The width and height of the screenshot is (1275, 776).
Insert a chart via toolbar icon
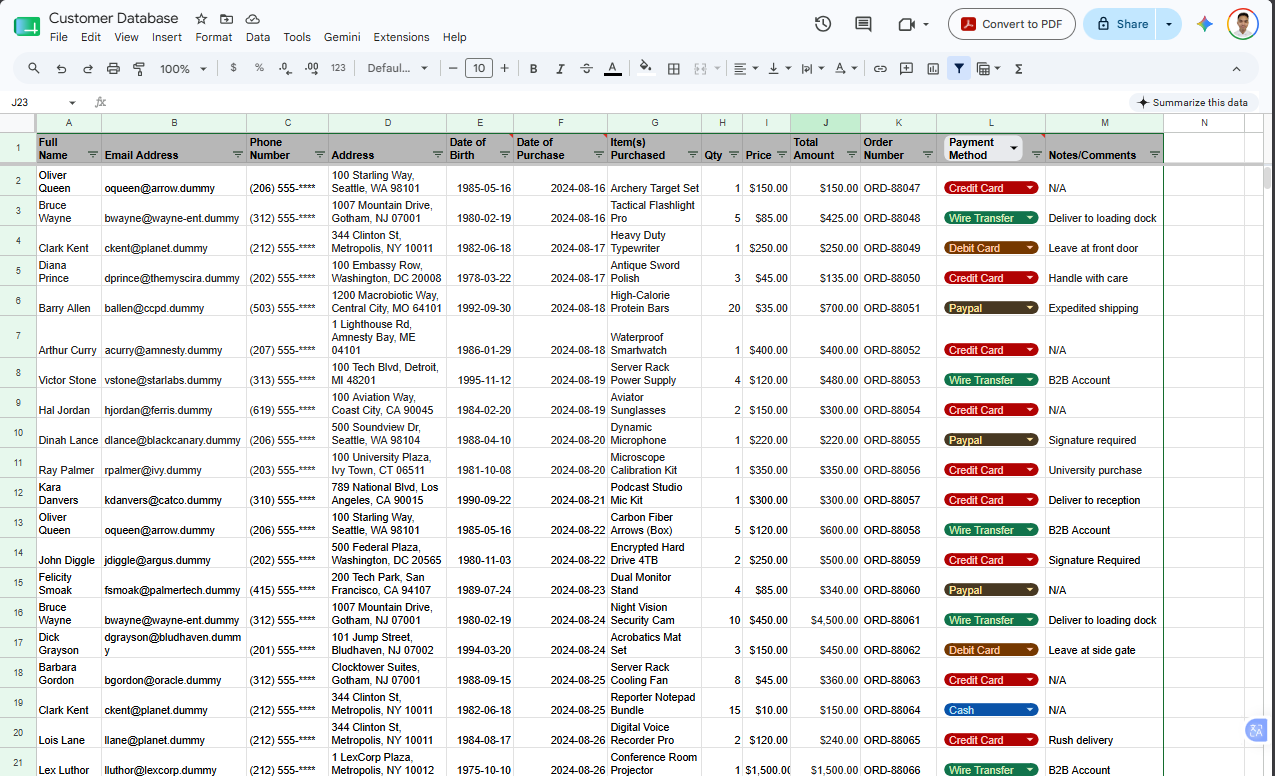click(x=933, y=68)
